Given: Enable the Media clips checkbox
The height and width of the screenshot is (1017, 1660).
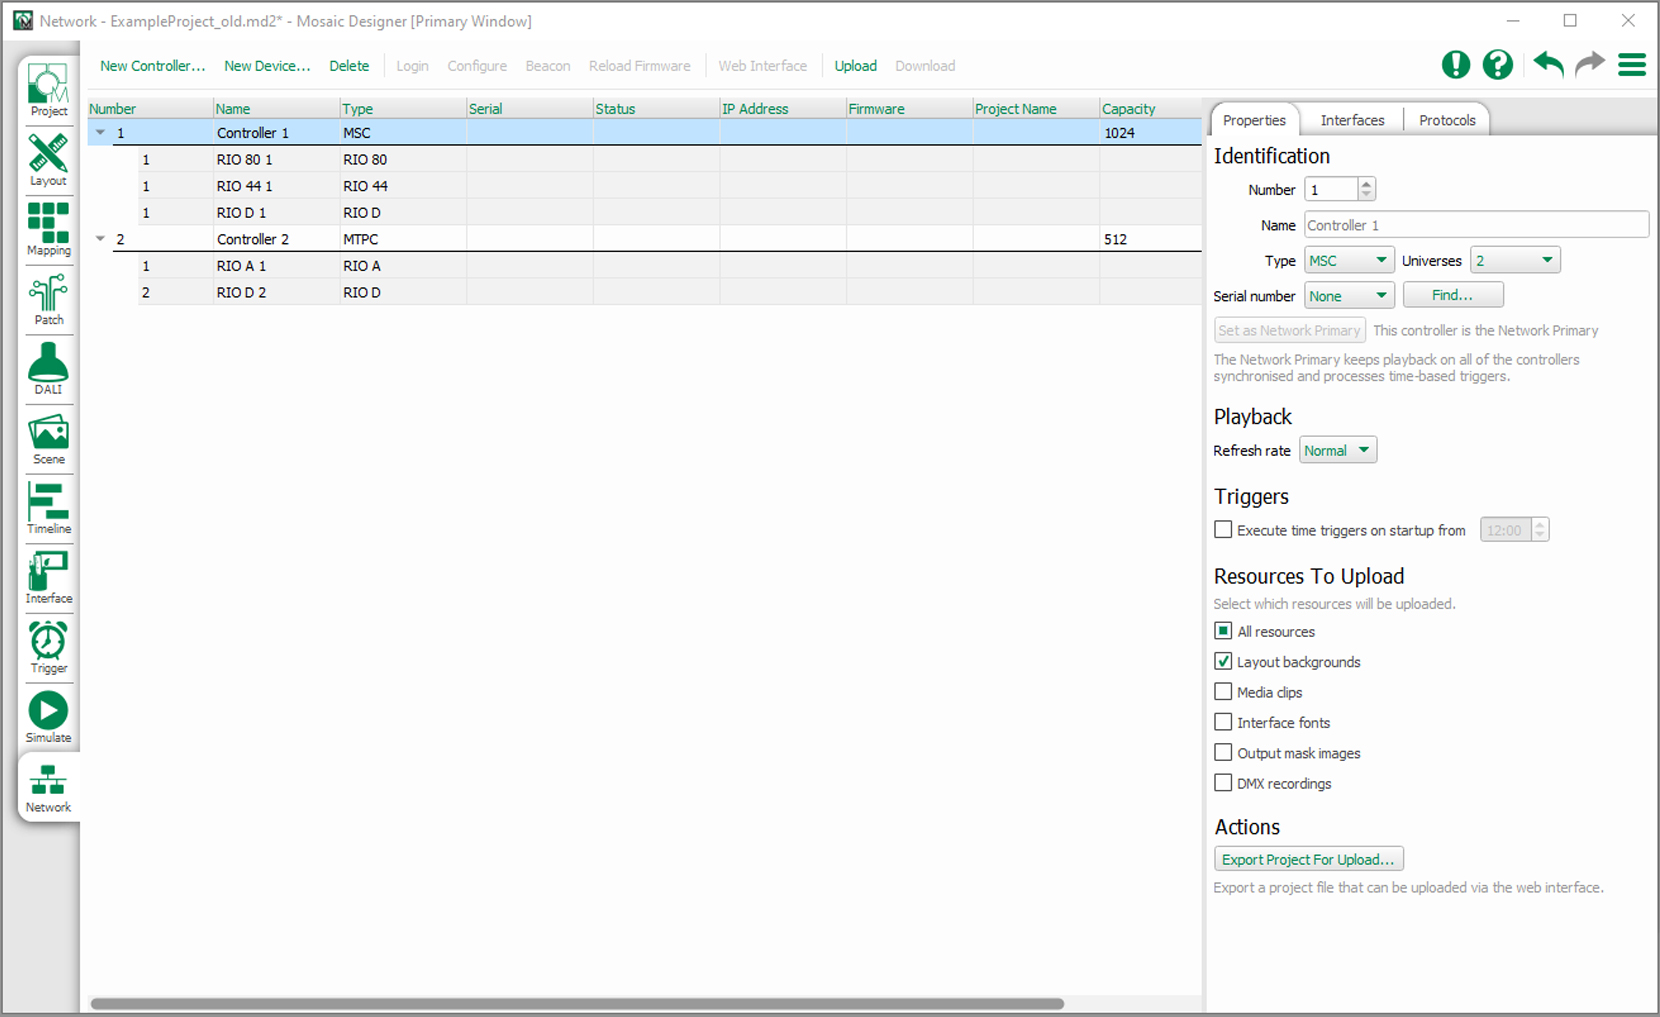Looking at the screenshot, I should 1223,692.
